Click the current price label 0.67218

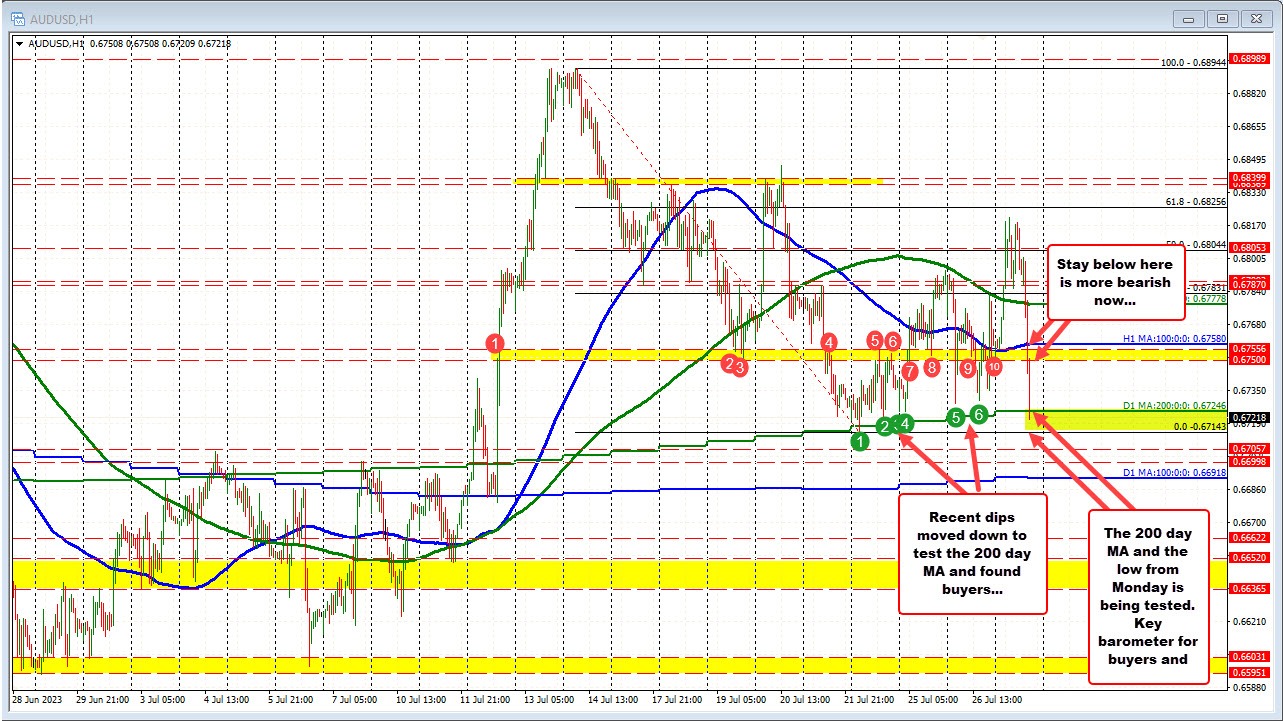point(1251,417)
